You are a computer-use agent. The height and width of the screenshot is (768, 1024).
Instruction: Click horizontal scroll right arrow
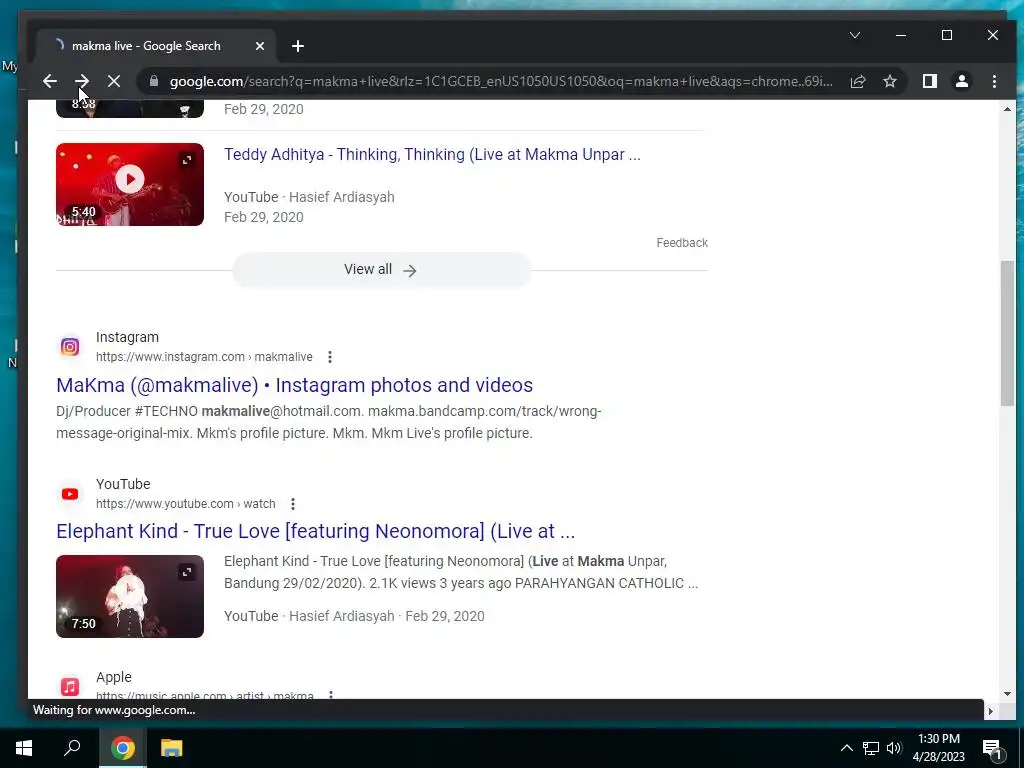991,711
